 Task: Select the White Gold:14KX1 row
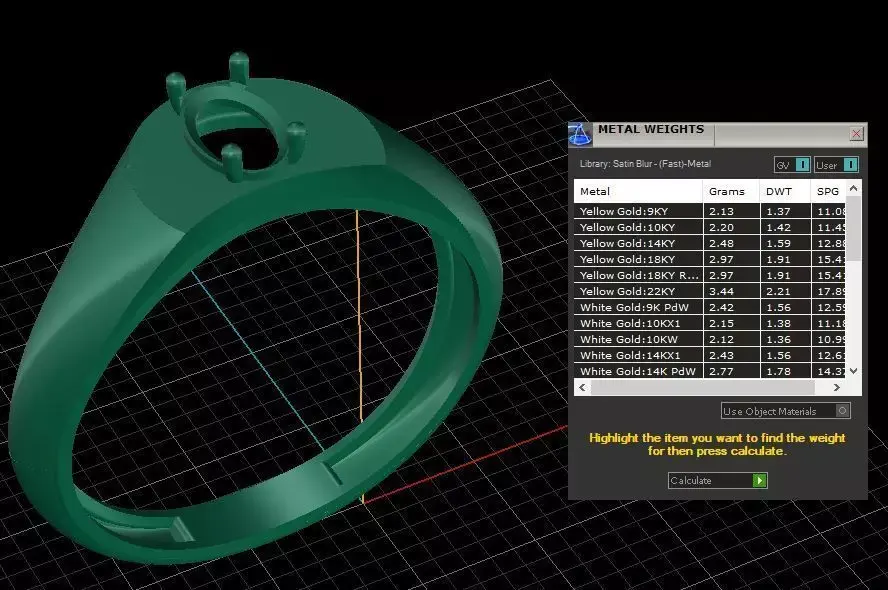tap(710, 356)
